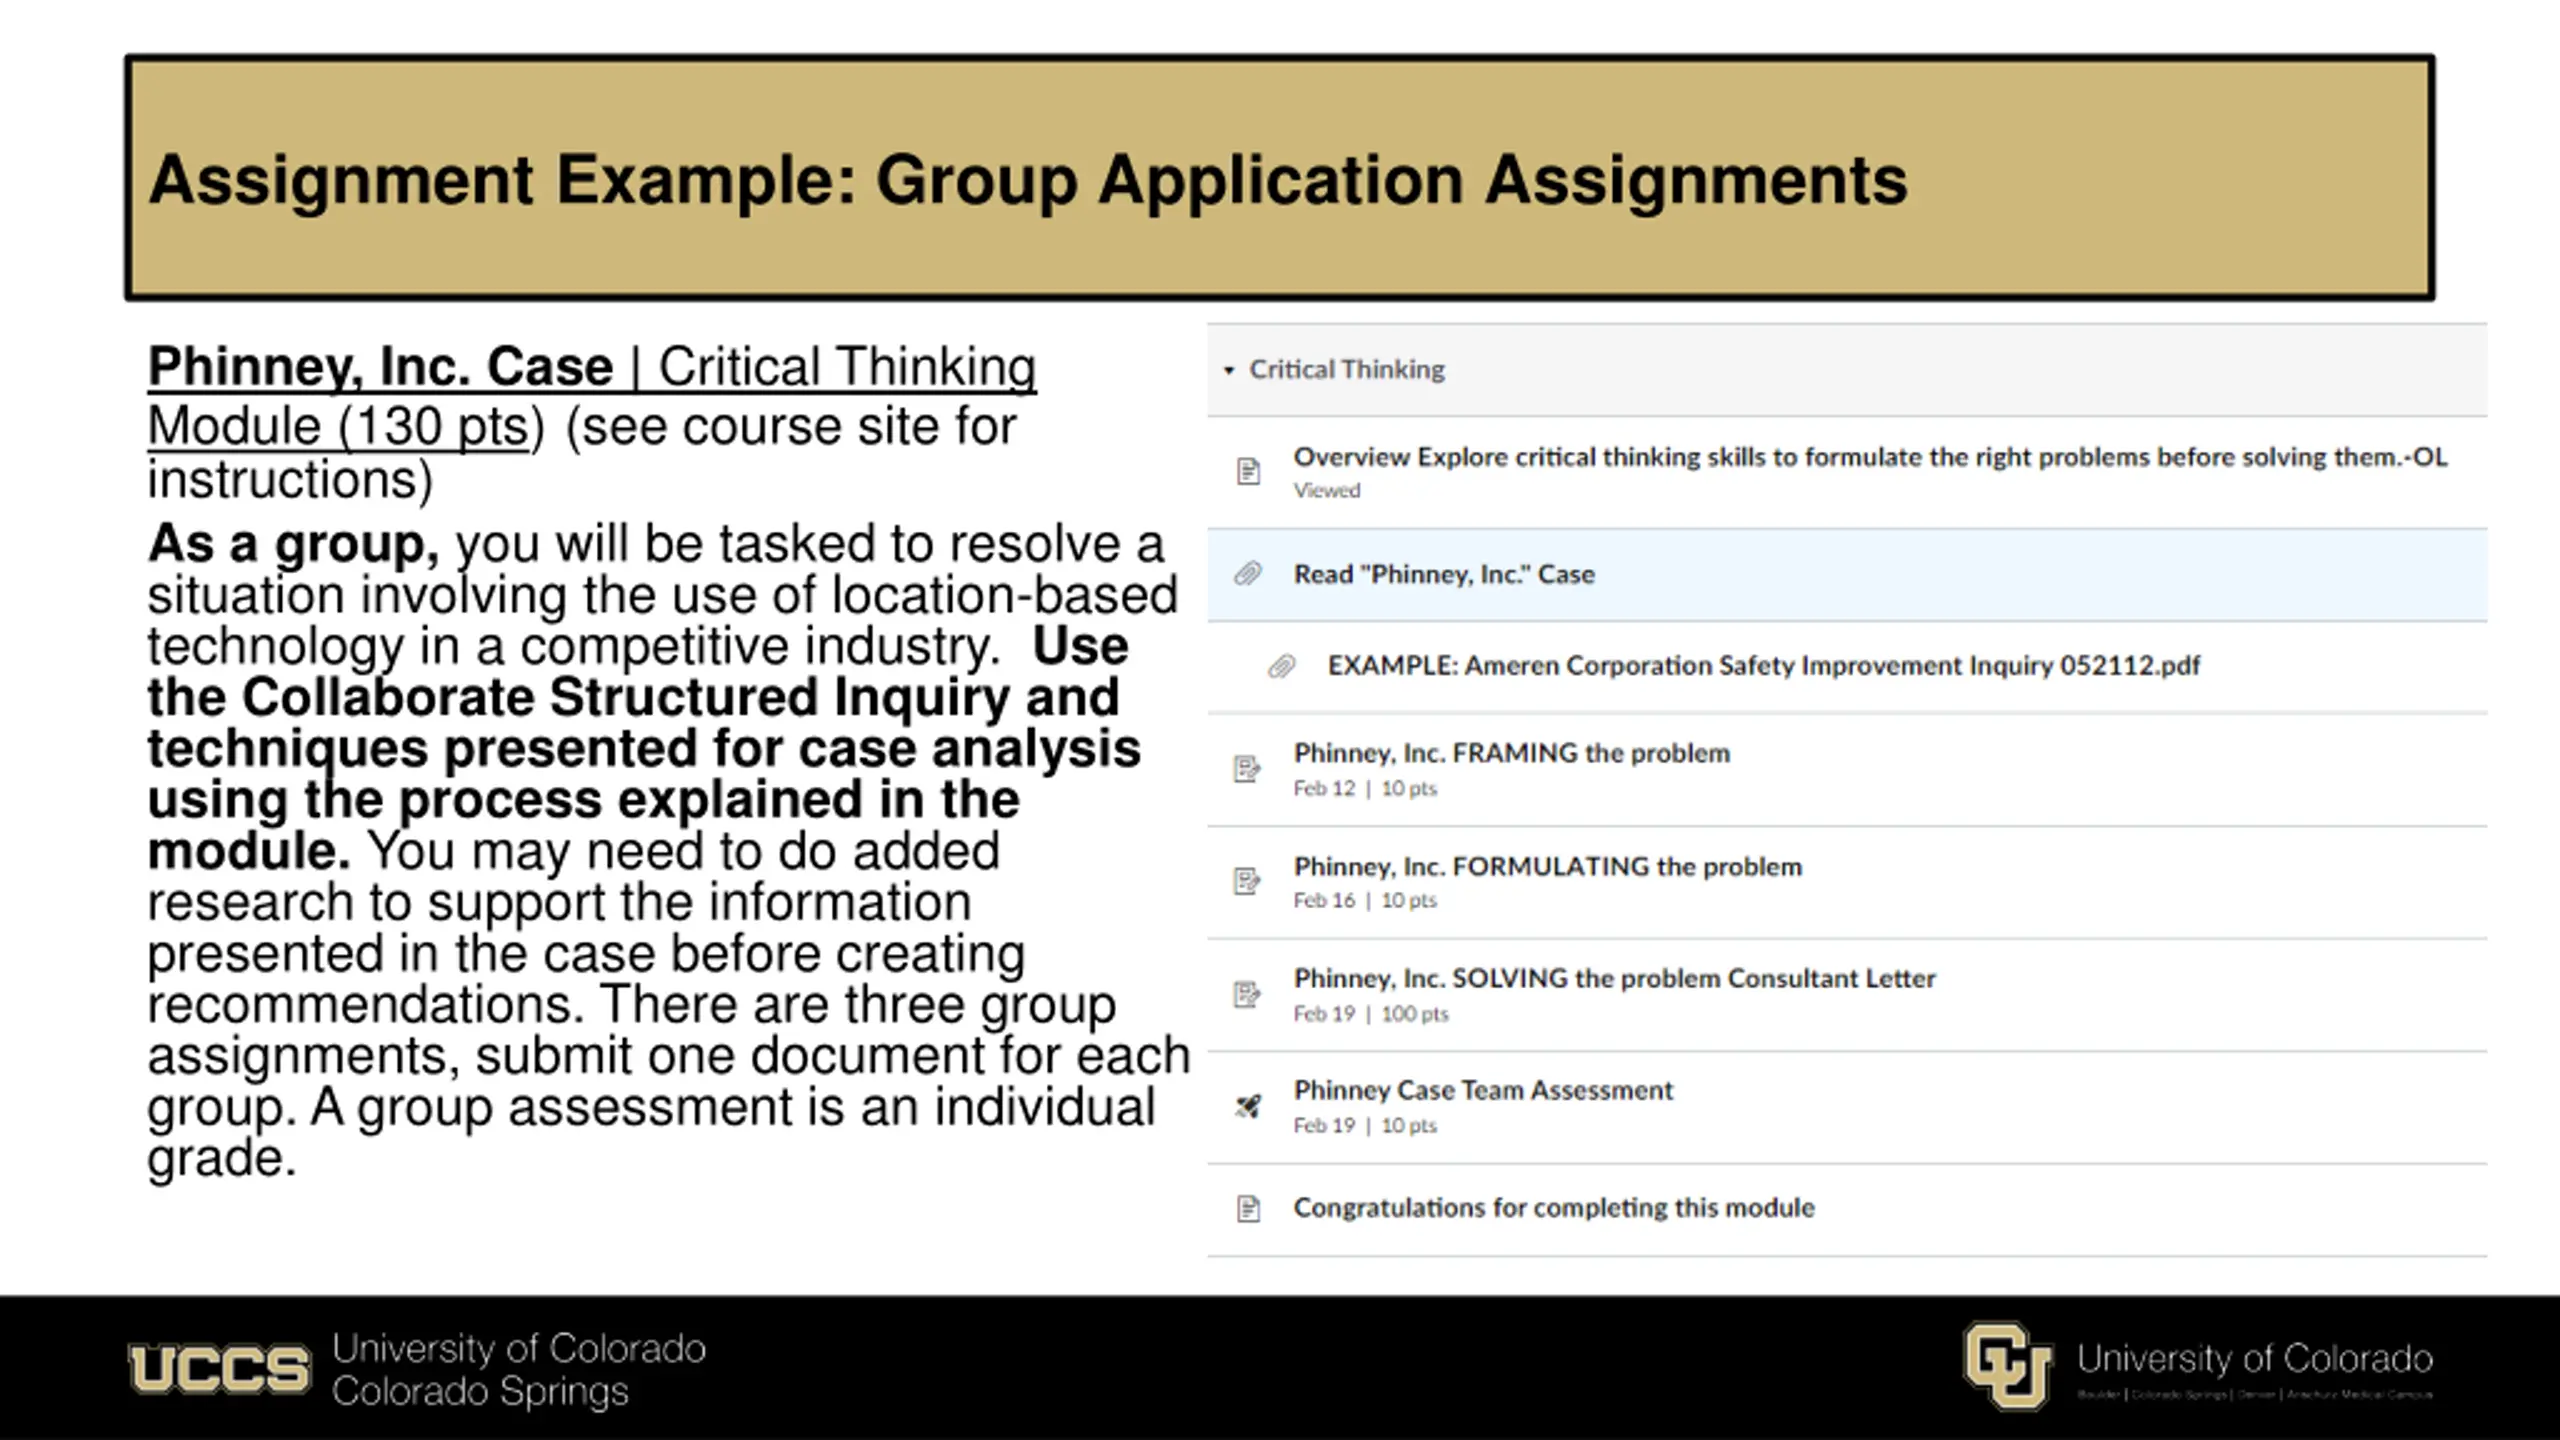Open Phinney, Inc. FORMULATING the problem assignment
Screen dimensions: 2560x1440
click(1547, 866)
